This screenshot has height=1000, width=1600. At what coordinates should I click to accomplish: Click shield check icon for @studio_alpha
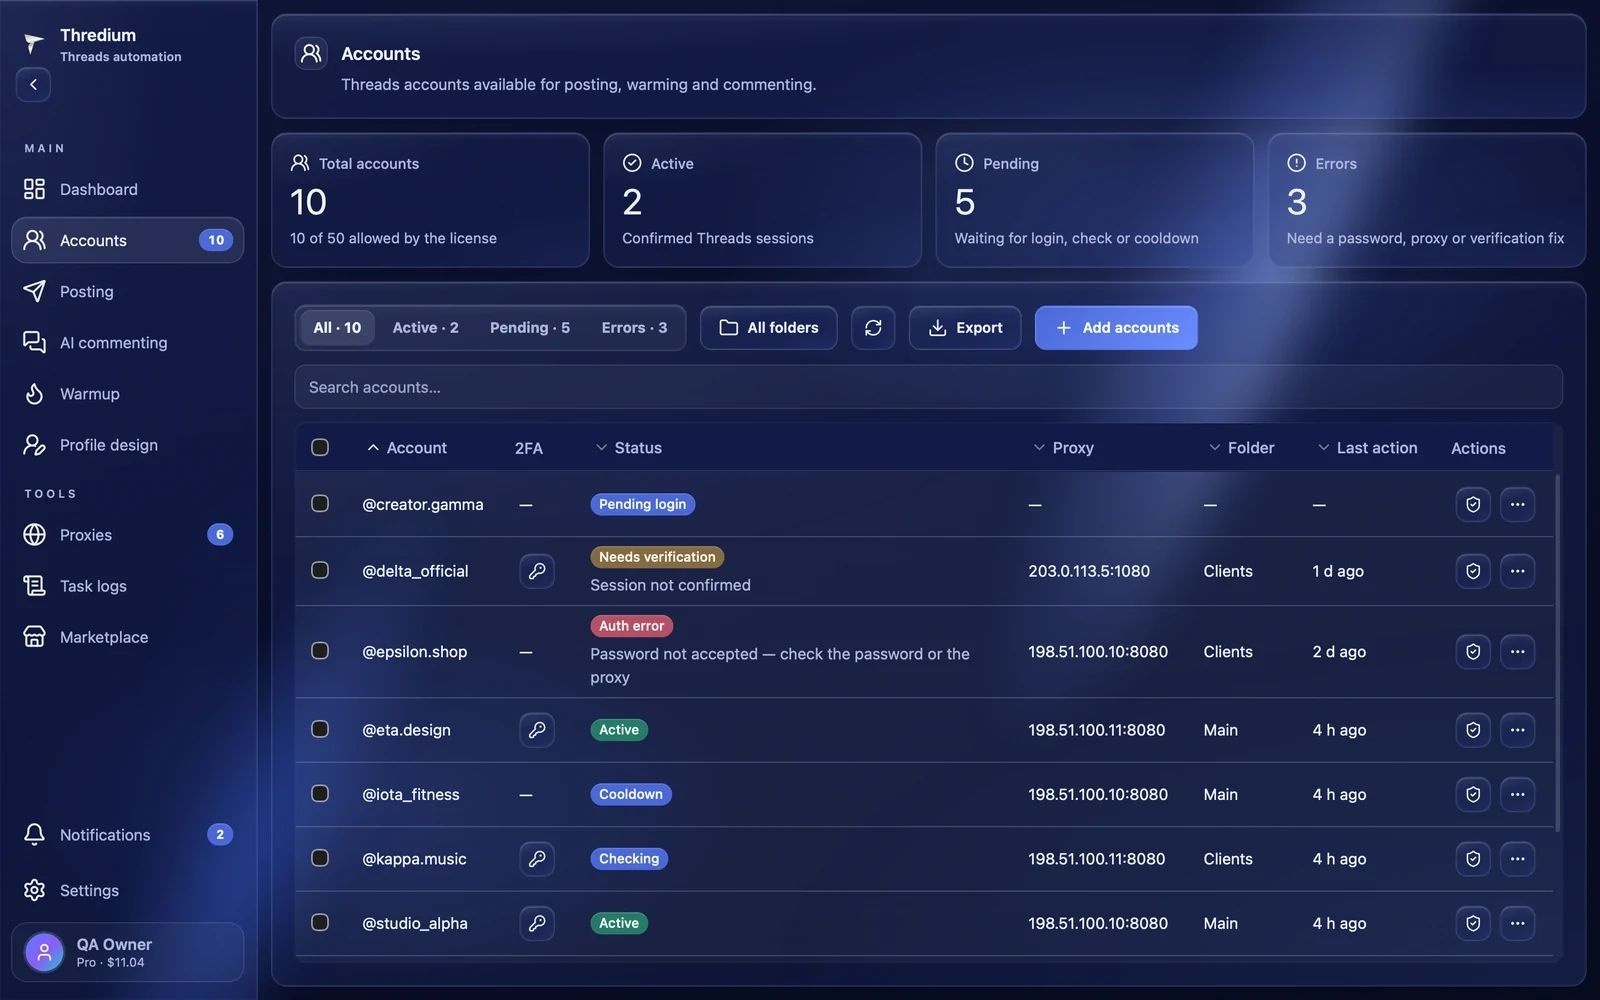[x=1473, y=923]
